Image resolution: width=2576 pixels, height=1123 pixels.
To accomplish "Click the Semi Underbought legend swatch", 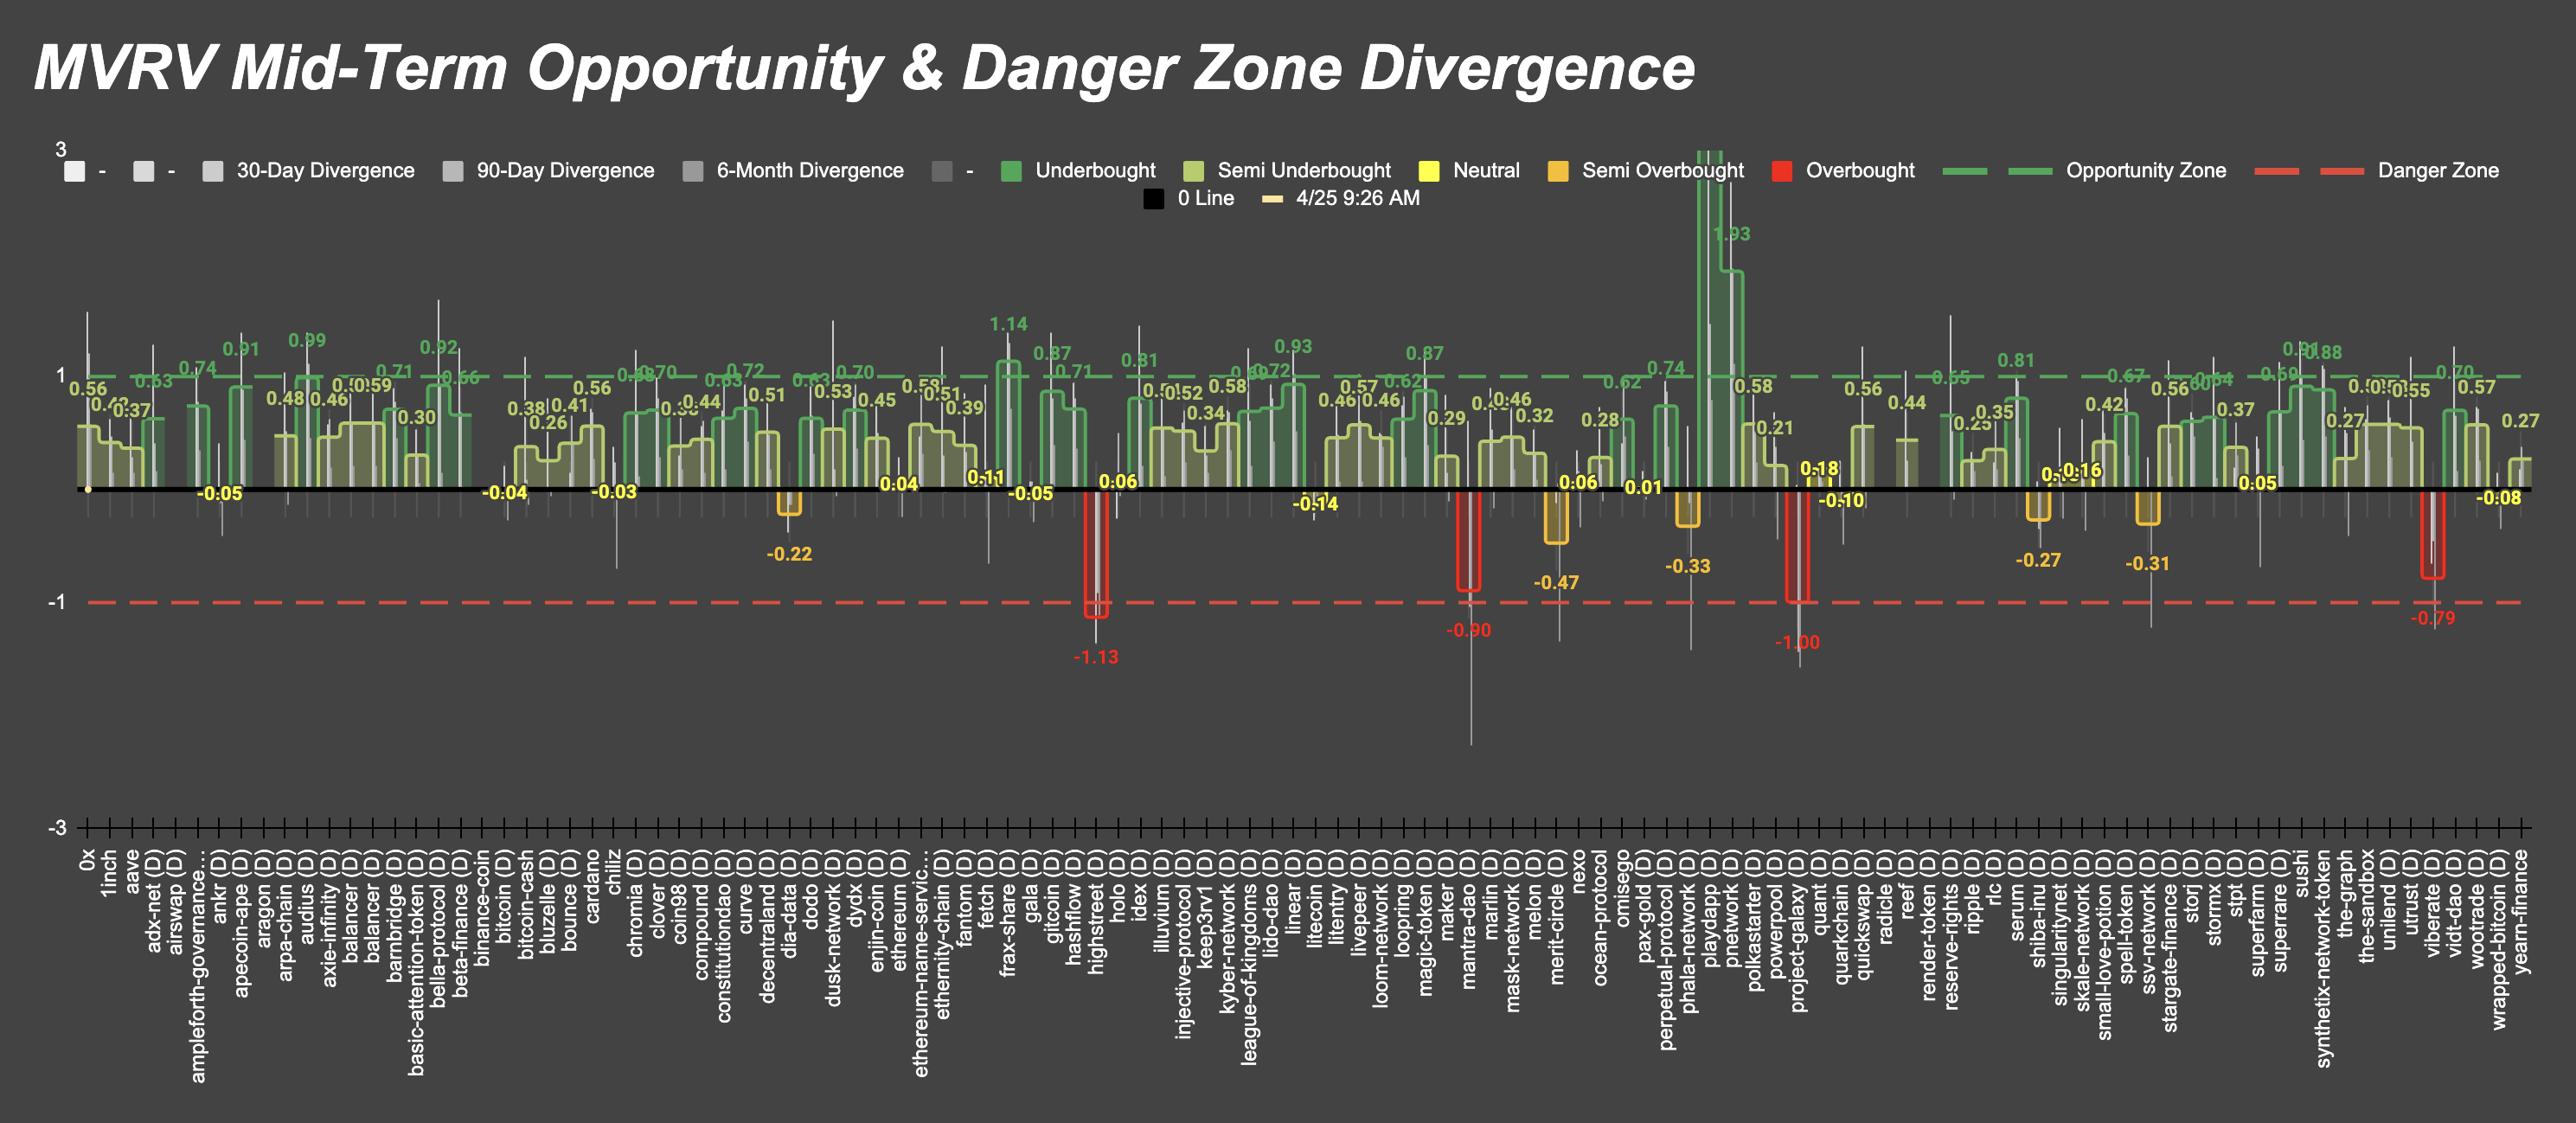I will click(1193, 171).
